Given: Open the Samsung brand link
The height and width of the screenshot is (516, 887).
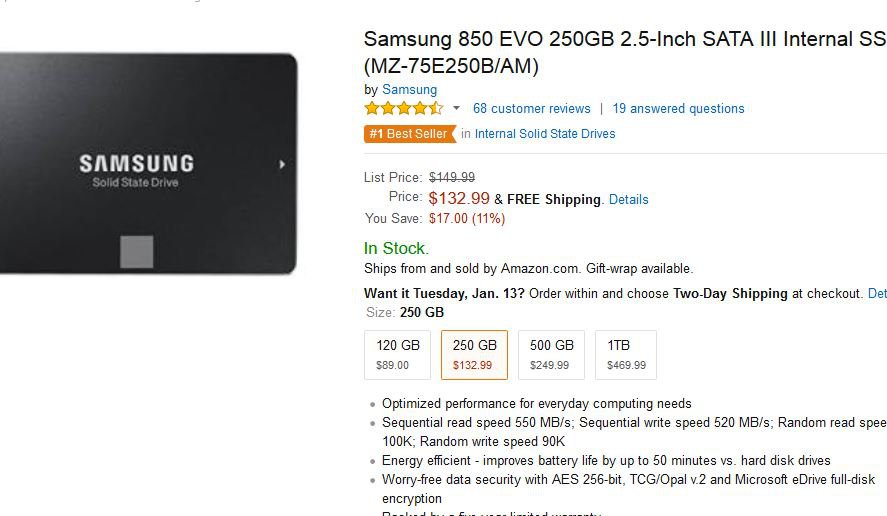Looking at the screenshot, I should (410, 89).
